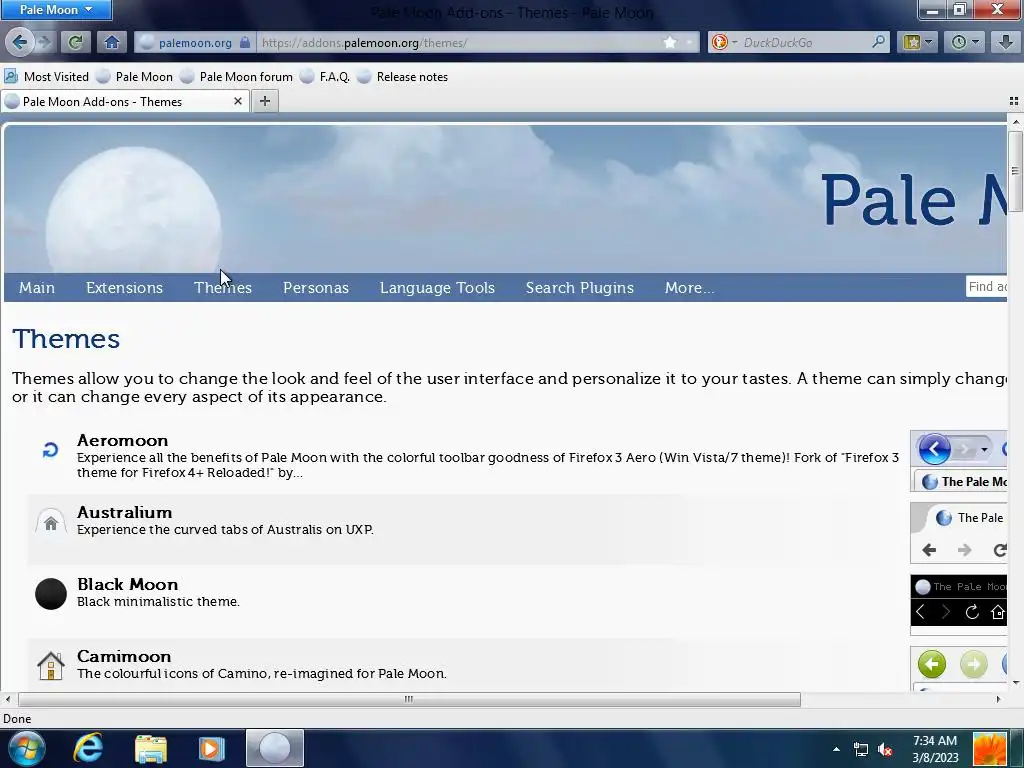Click the muted volume tray icon
This screenshot has height=768, width=1024.
click(x=886, y=750)
